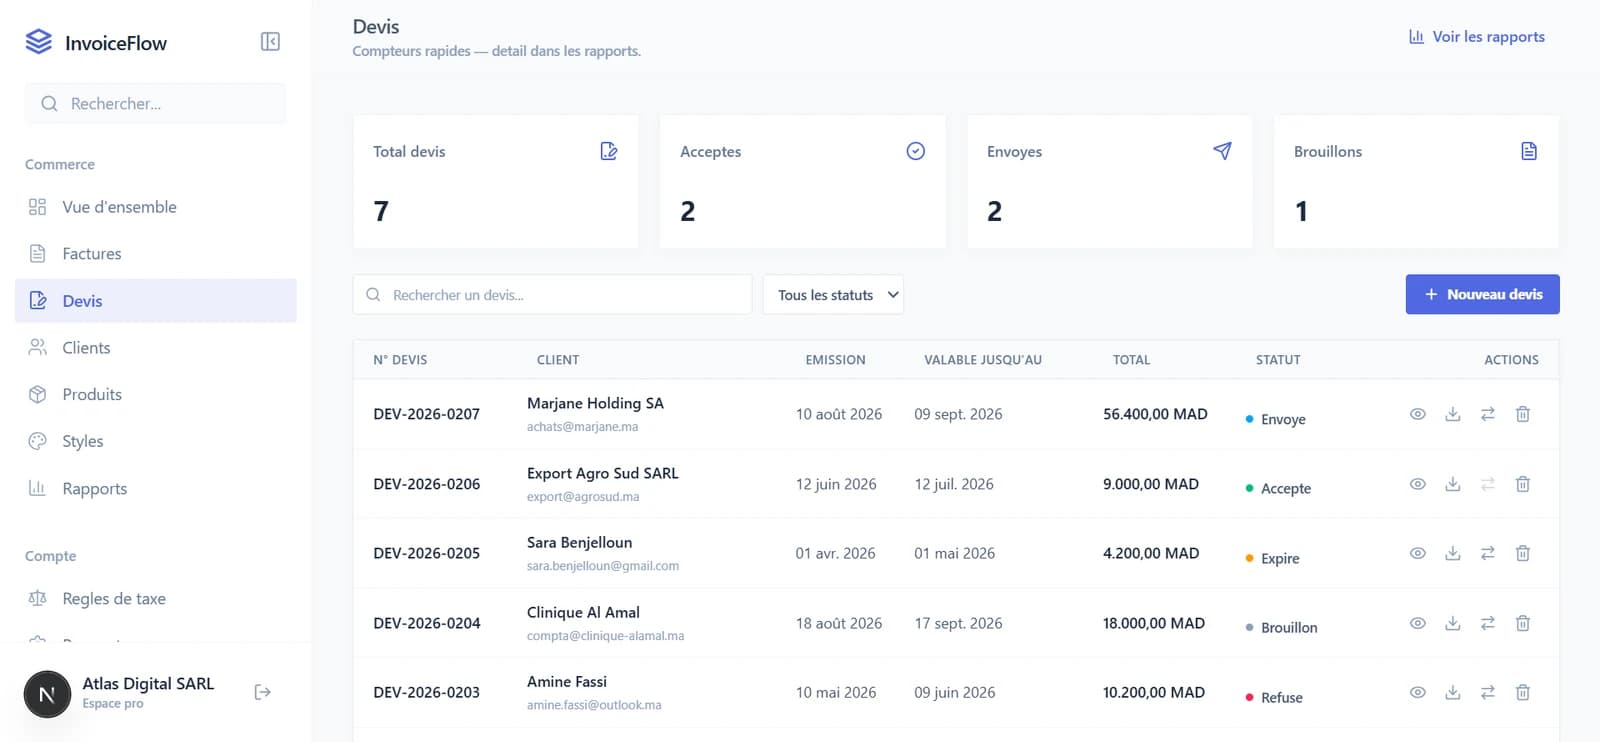Image resolution: width=1600 pixels, height=742 pixels.
Task: Open the Produits page
Action: tap(156, 394)
